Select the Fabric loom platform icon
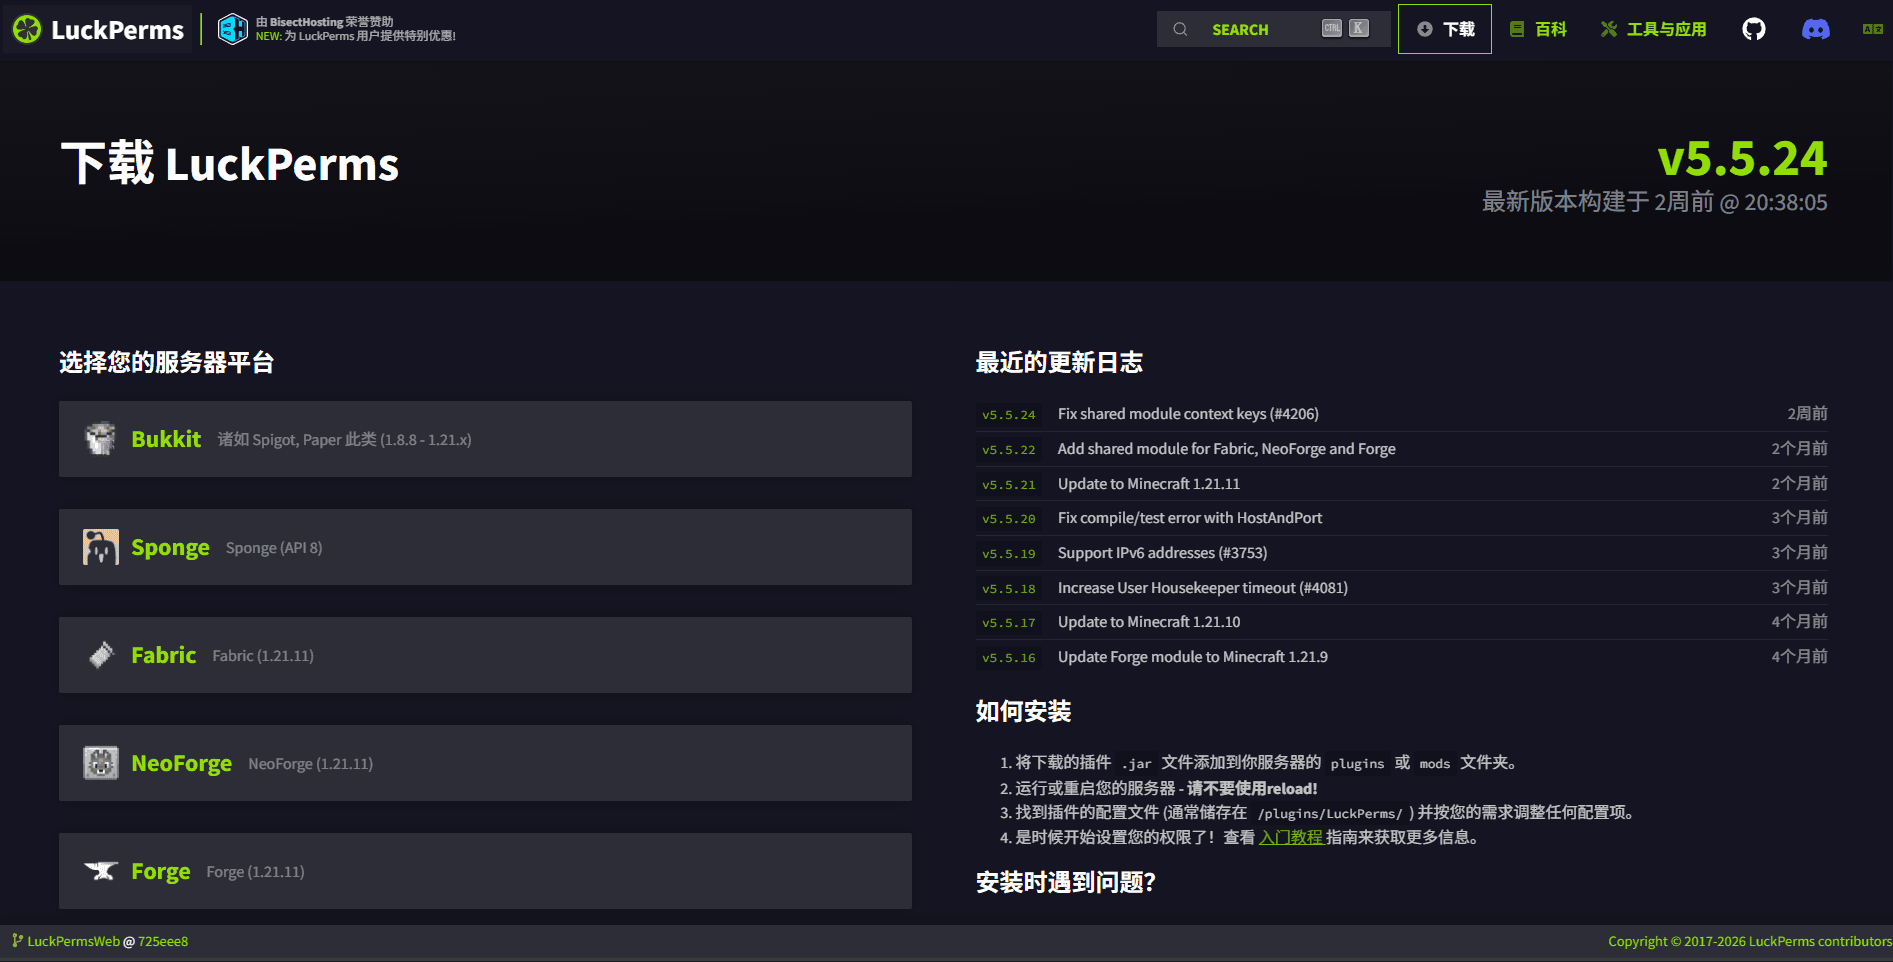Image resolution: width=1893 pixels, height=962 pixels. click(100, 655)
